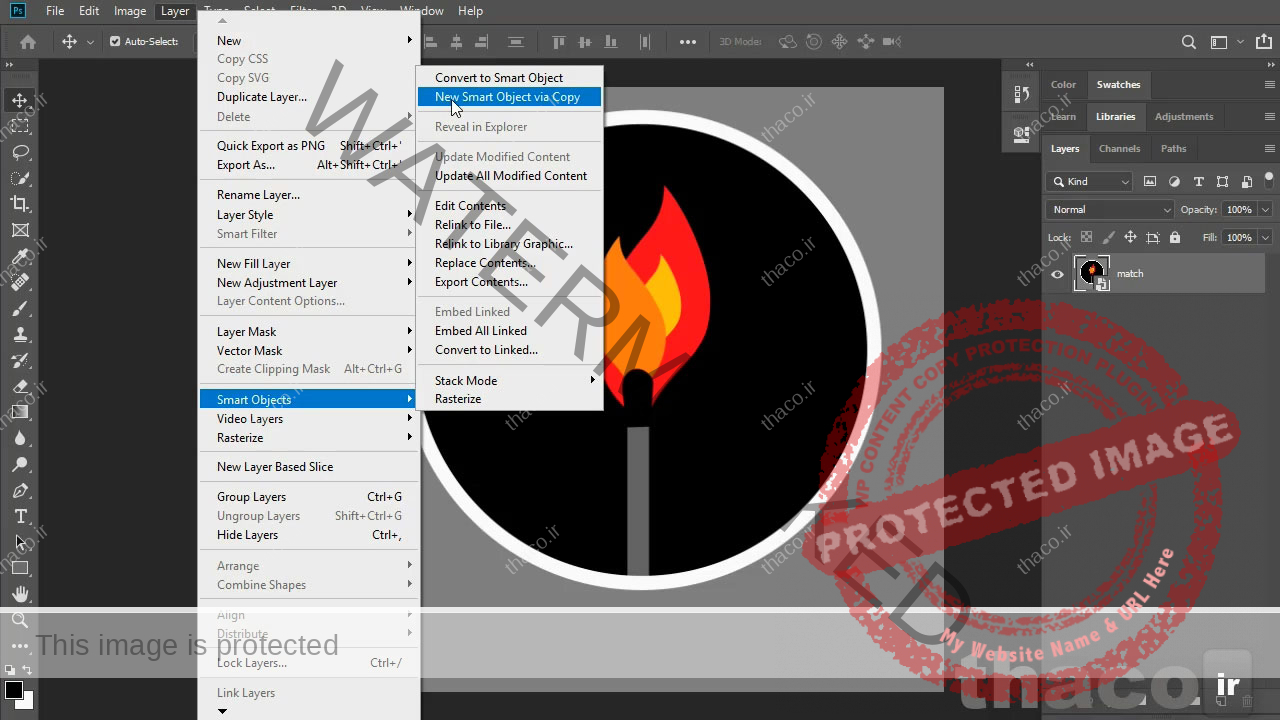Click Group Layers entry
Image resolution: width=1280 pixels, height=720 pixels.
pos(310,497)
